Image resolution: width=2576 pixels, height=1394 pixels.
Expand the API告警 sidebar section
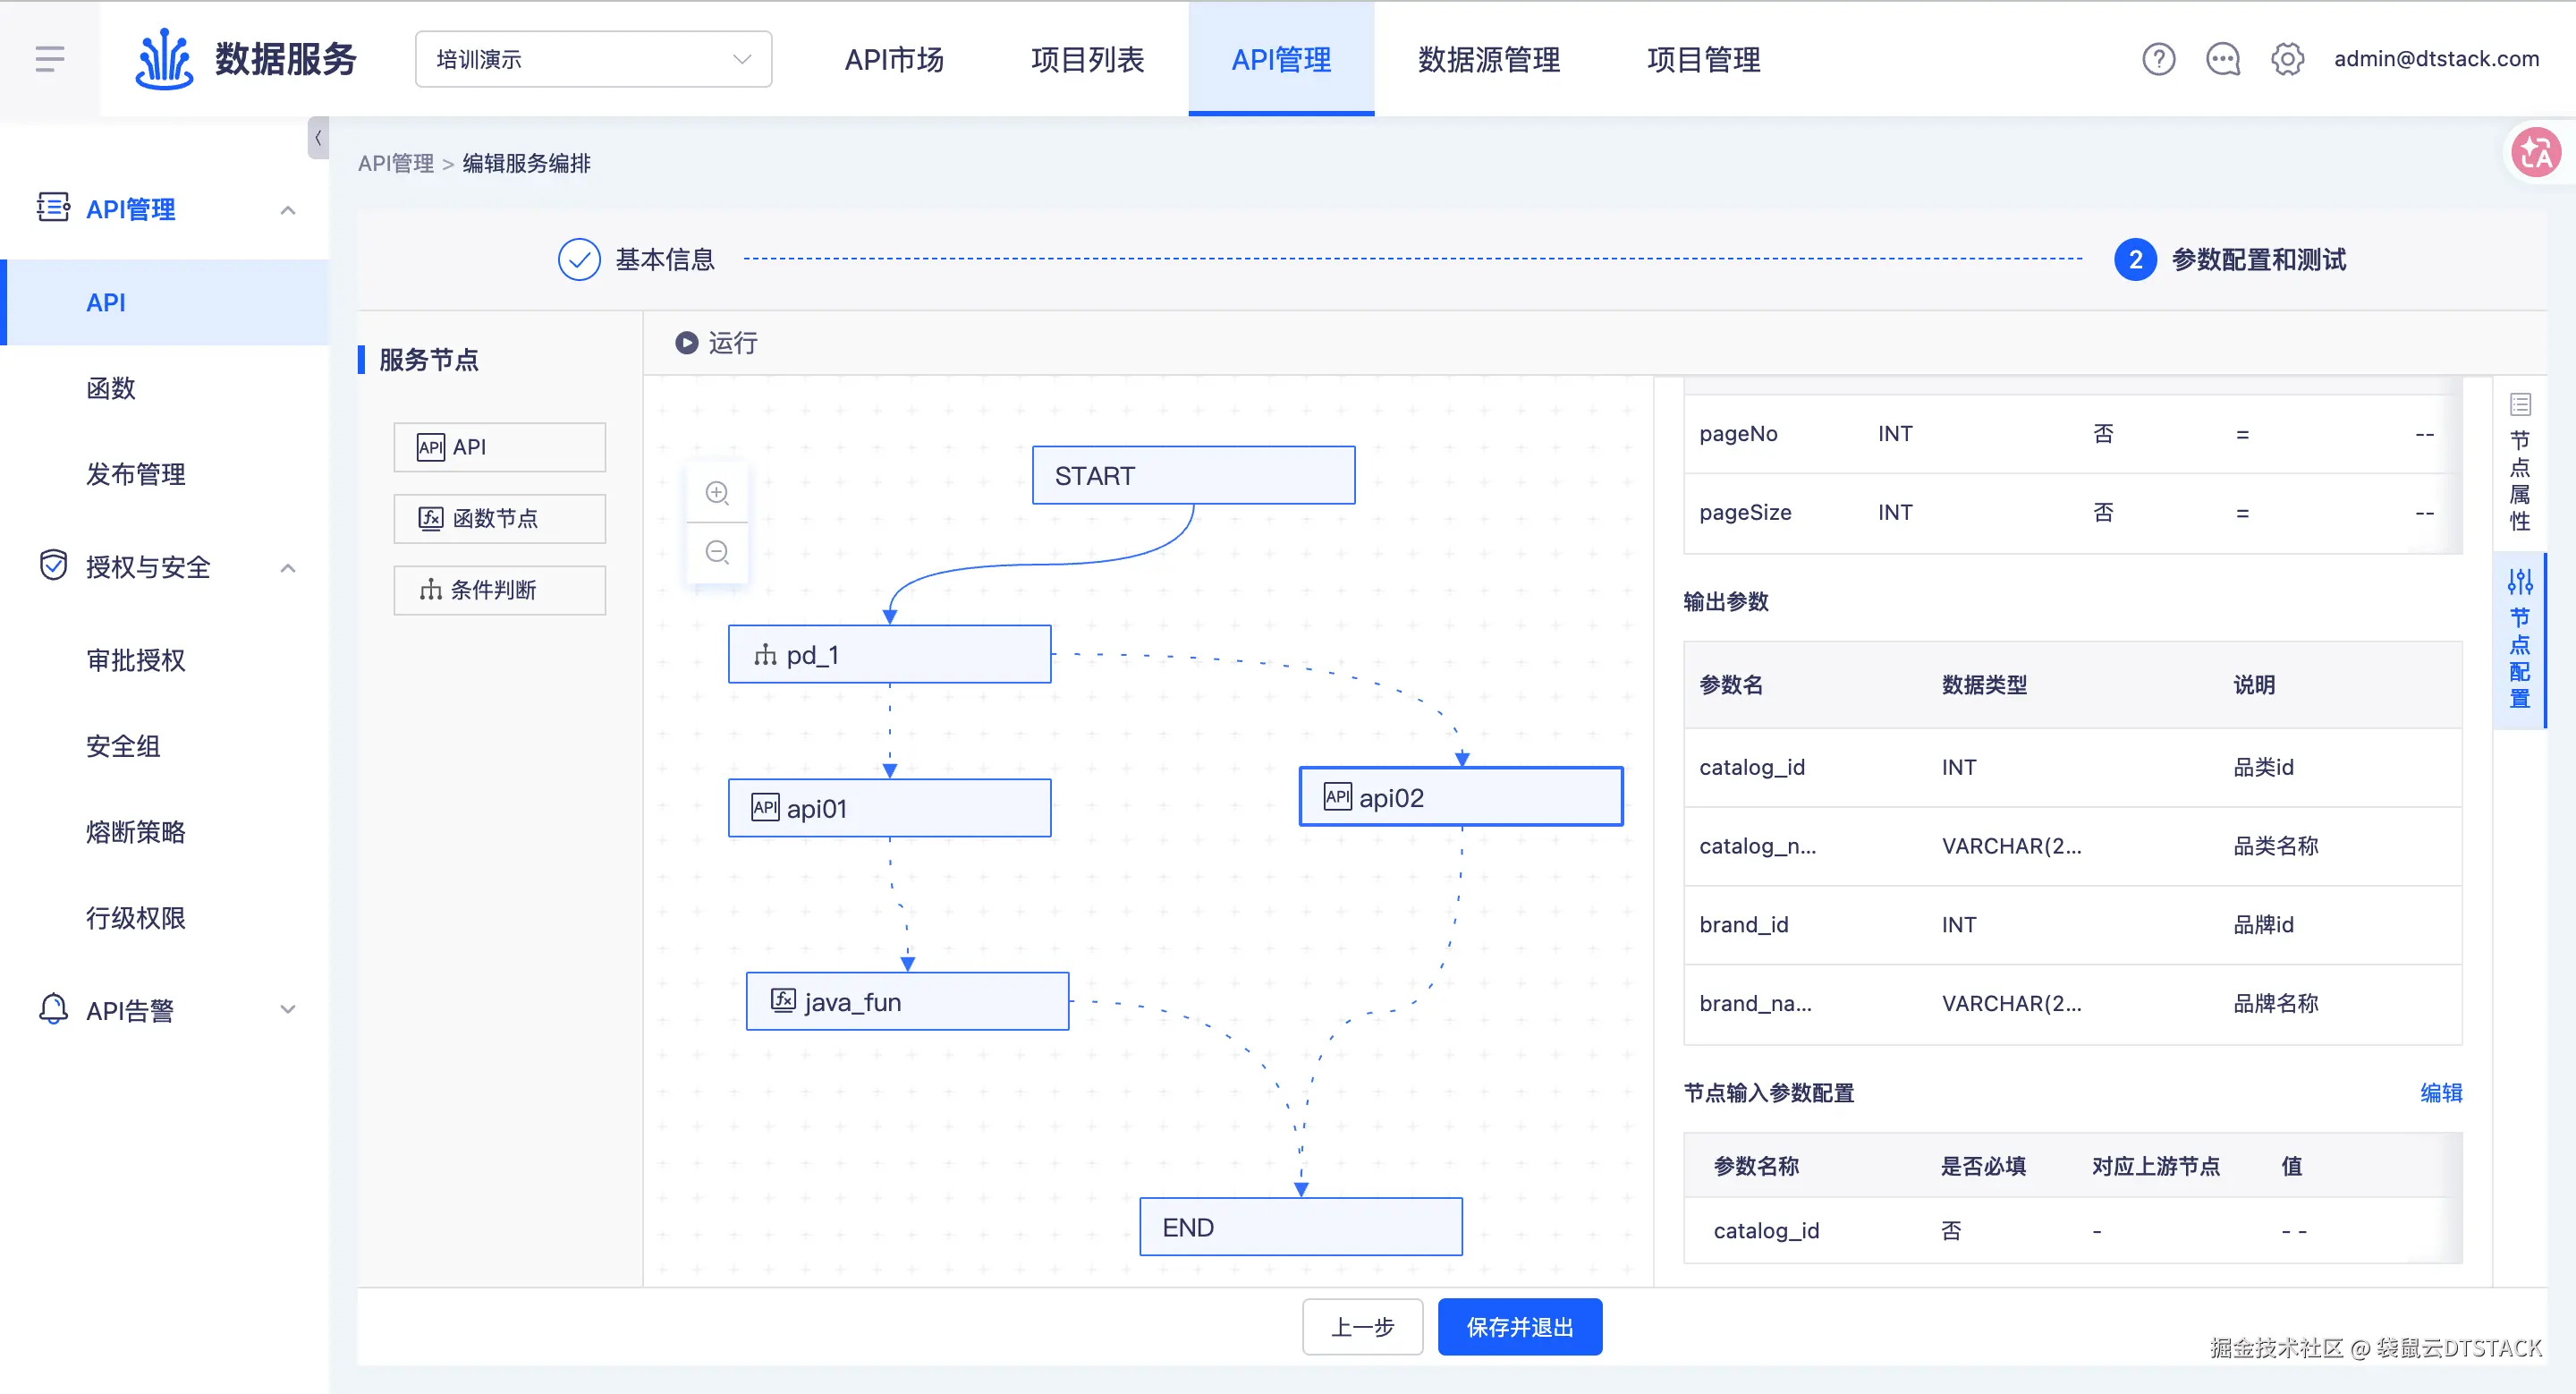[x=288, y=1010]
